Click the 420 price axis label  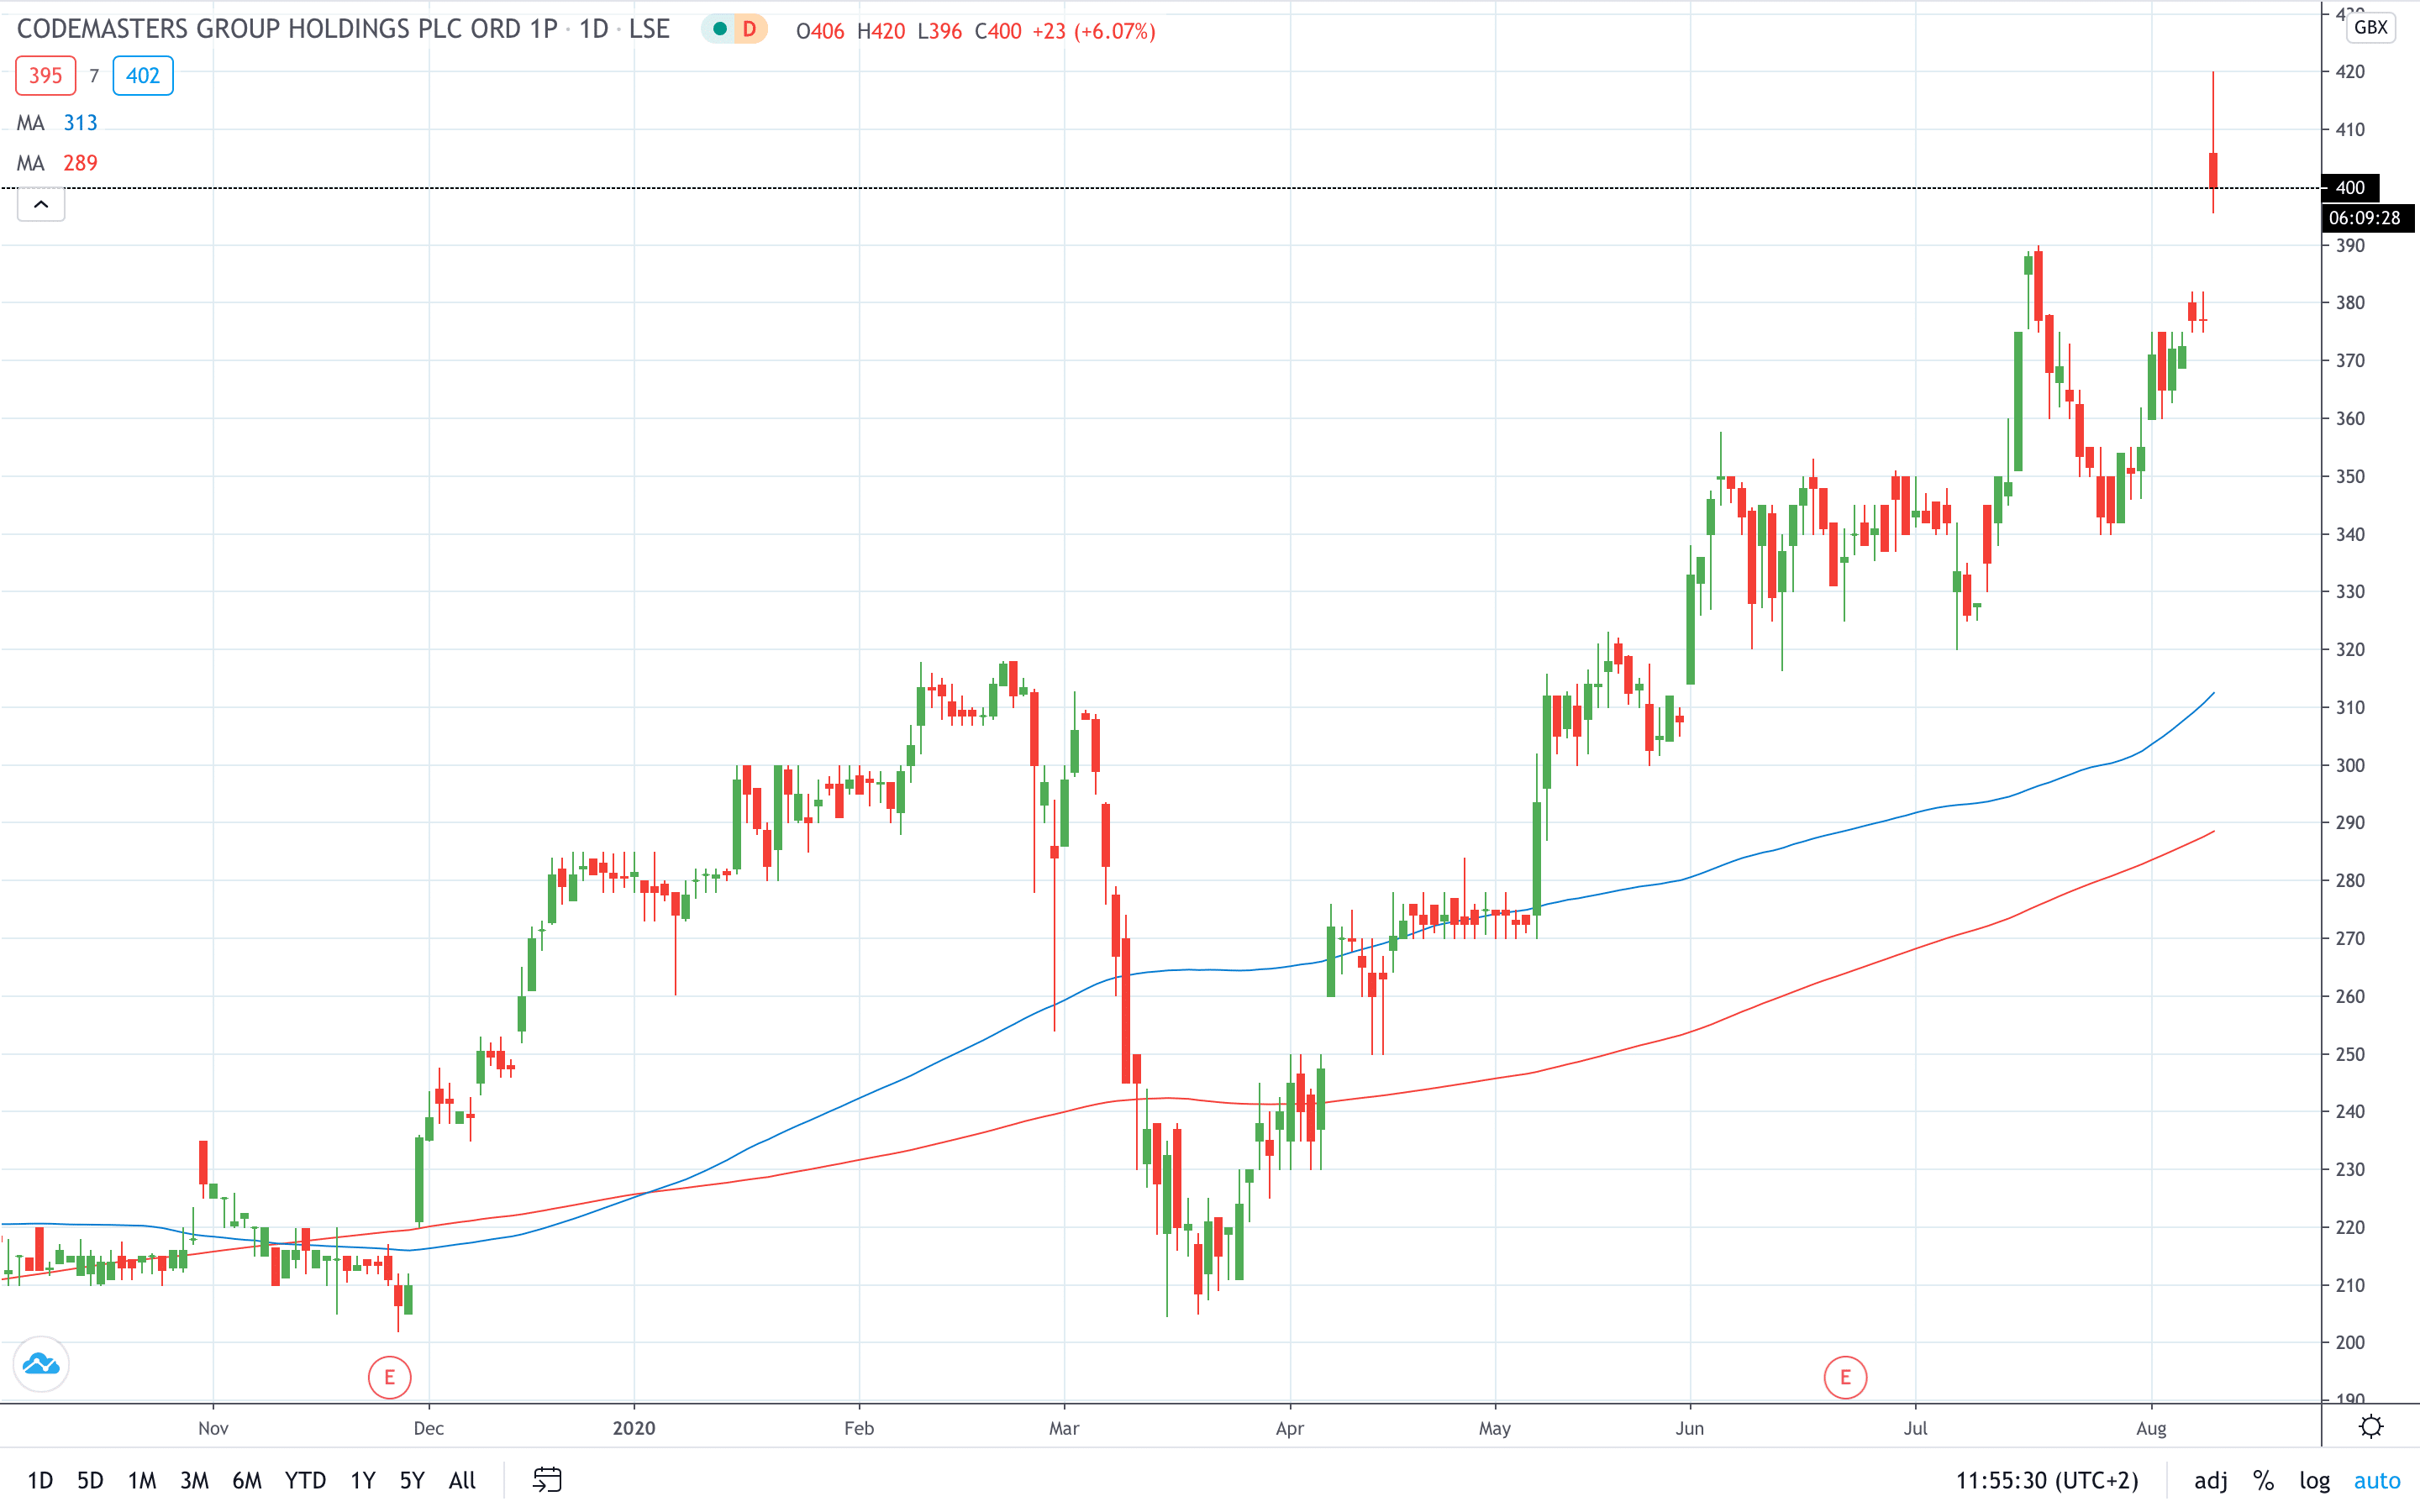point(2350,72)
